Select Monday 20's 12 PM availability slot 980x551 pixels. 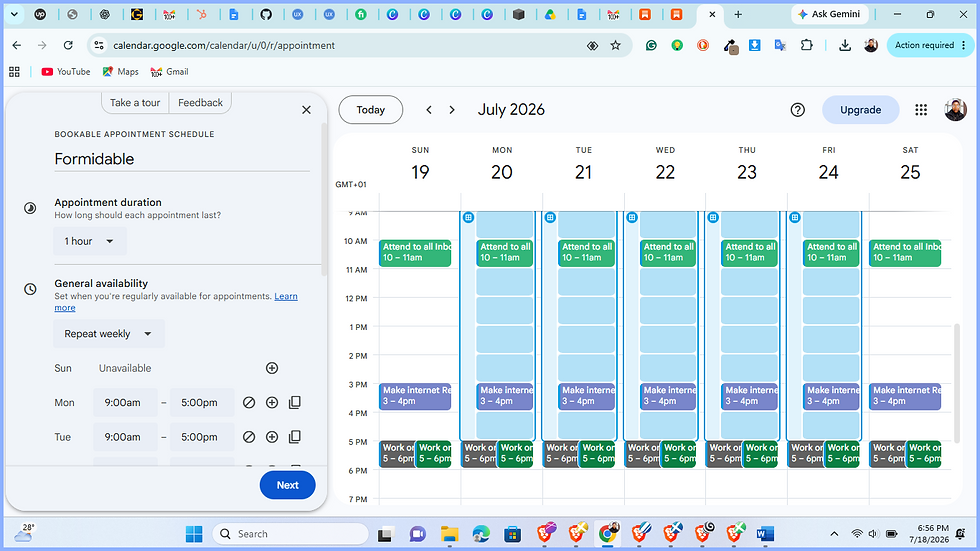pyautogui.click(x=504, y=310)
